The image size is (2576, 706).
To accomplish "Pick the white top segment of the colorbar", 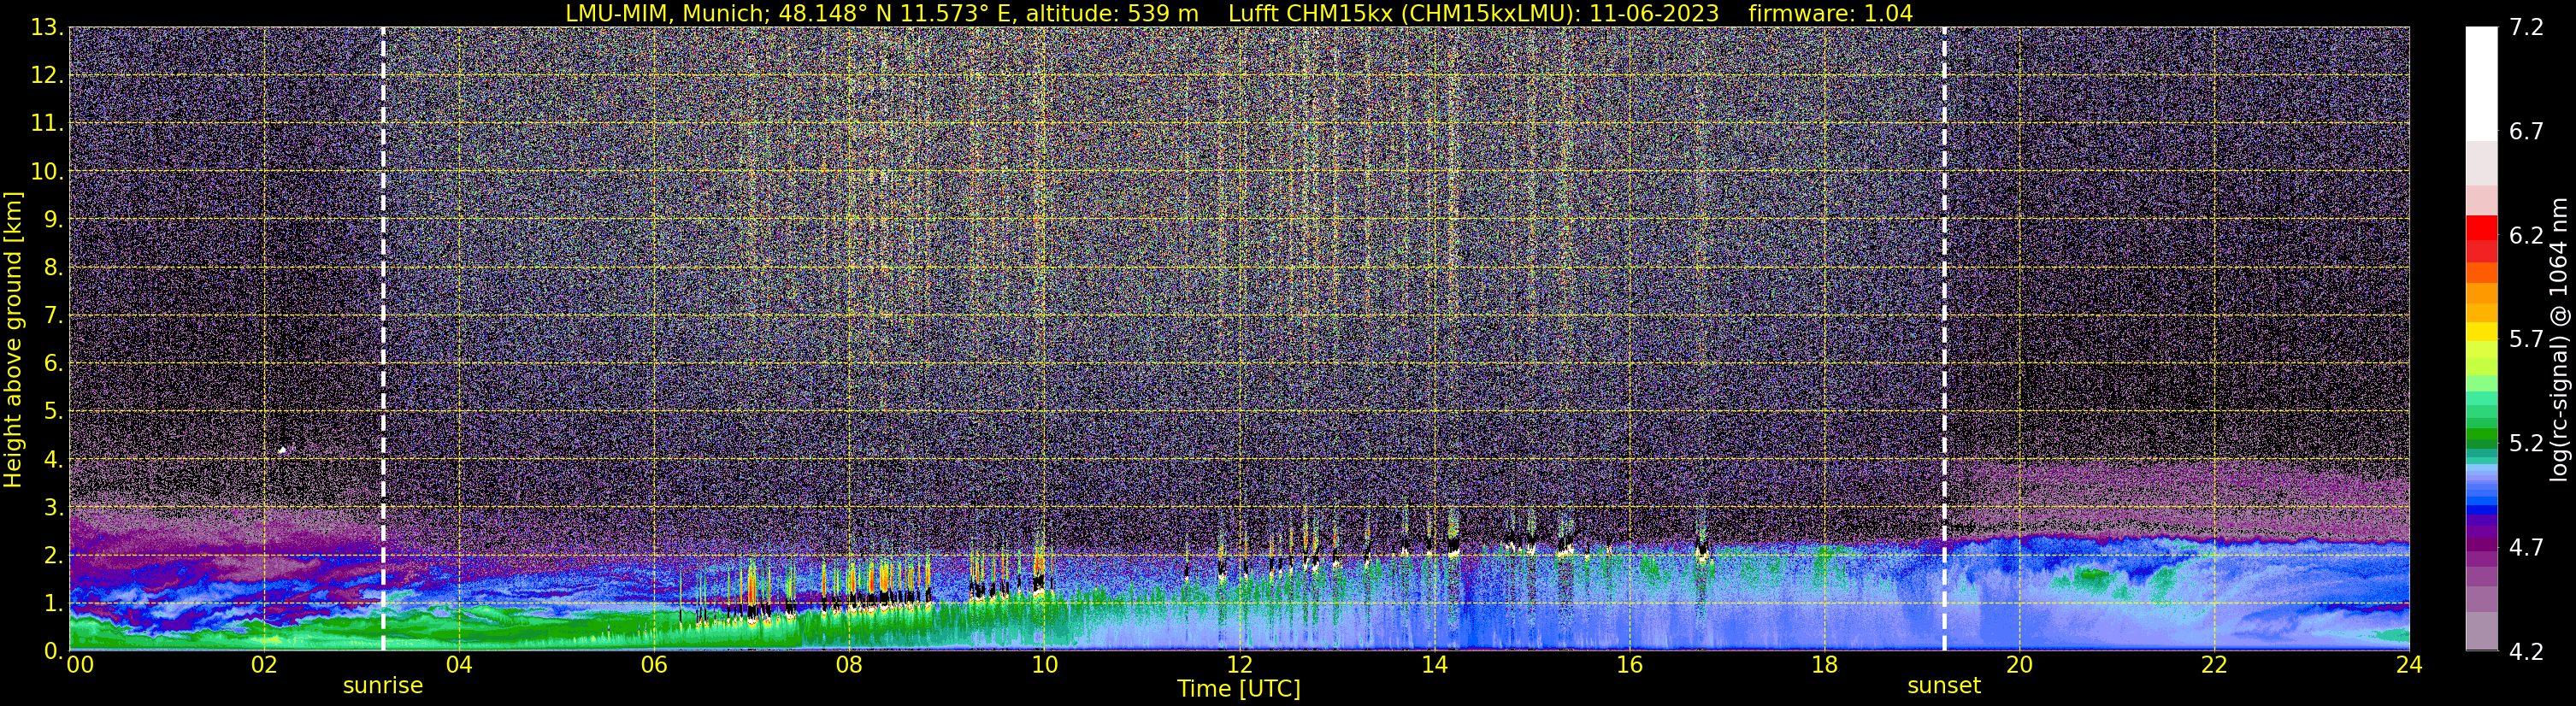I will point(2481,84).
